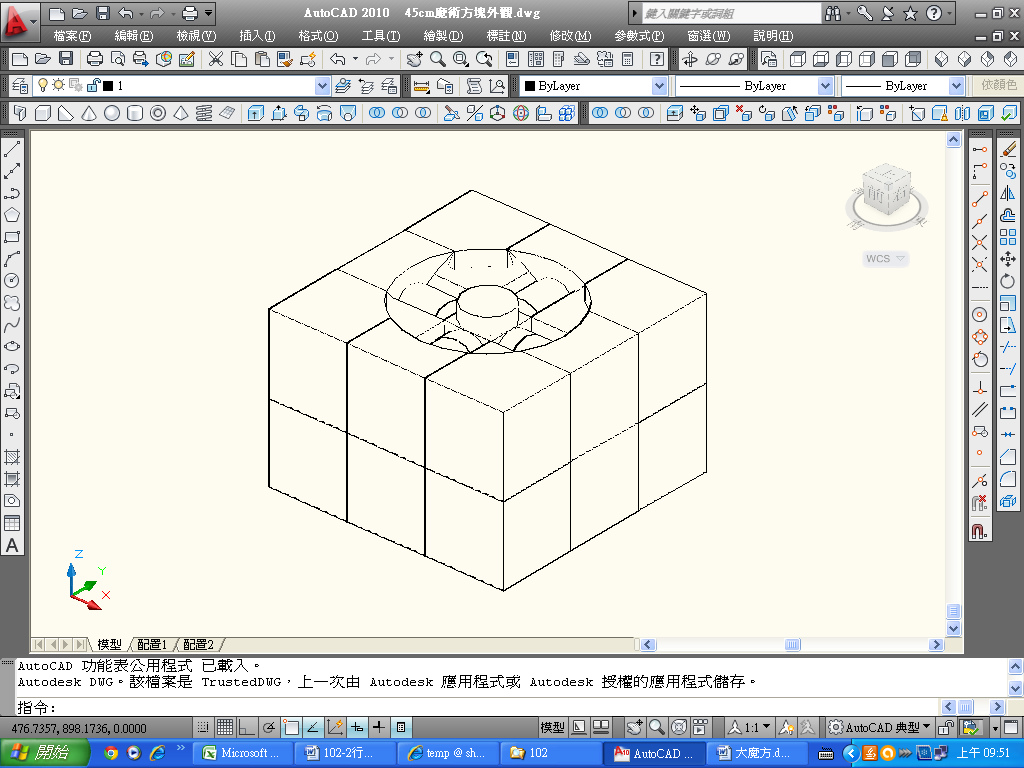
Task: Open the 繪製(D) menu
Action: [x=443, y=36]
